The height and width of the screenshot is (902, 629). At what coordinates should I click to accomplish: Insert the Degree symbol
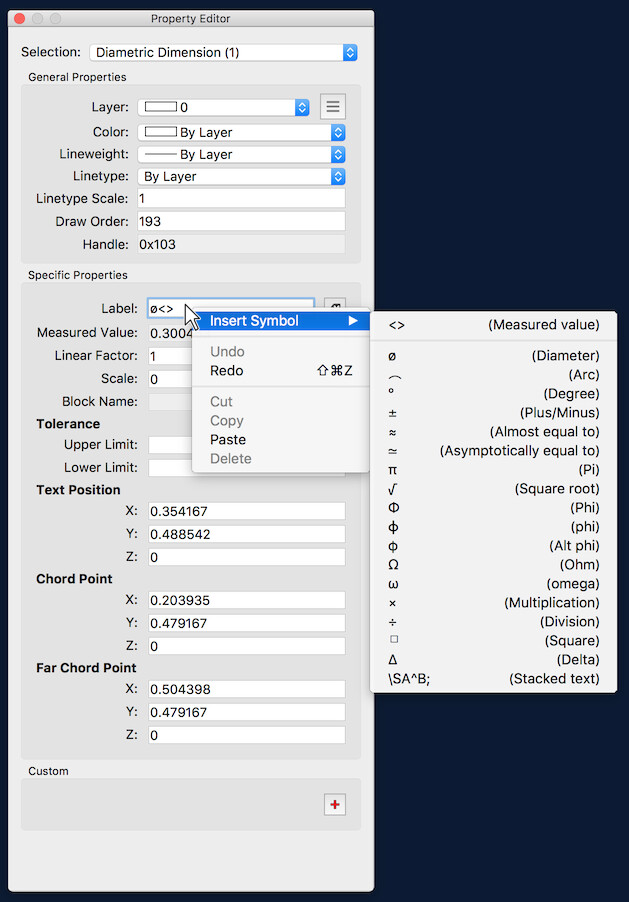click(494, 394)
